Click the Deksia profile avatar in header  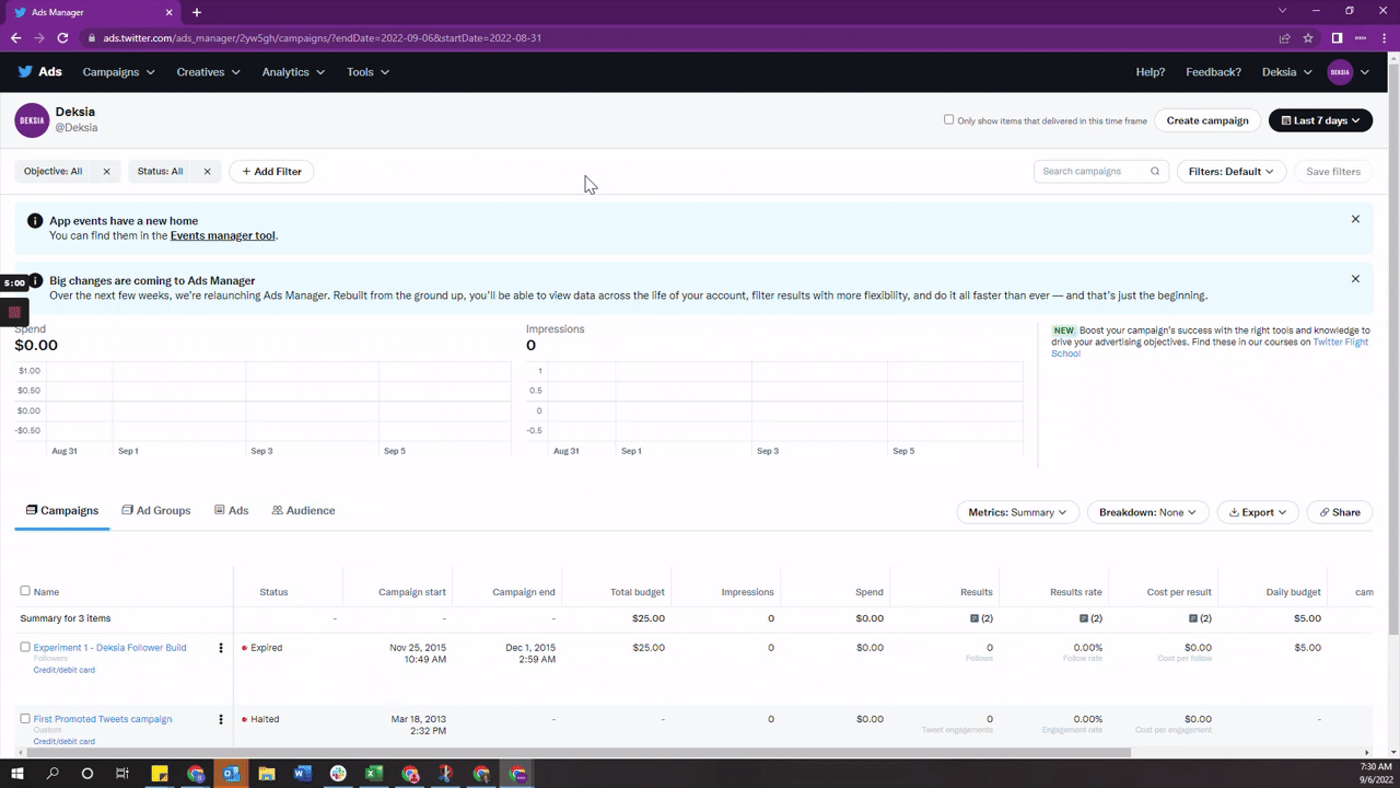click(1340, 72)
